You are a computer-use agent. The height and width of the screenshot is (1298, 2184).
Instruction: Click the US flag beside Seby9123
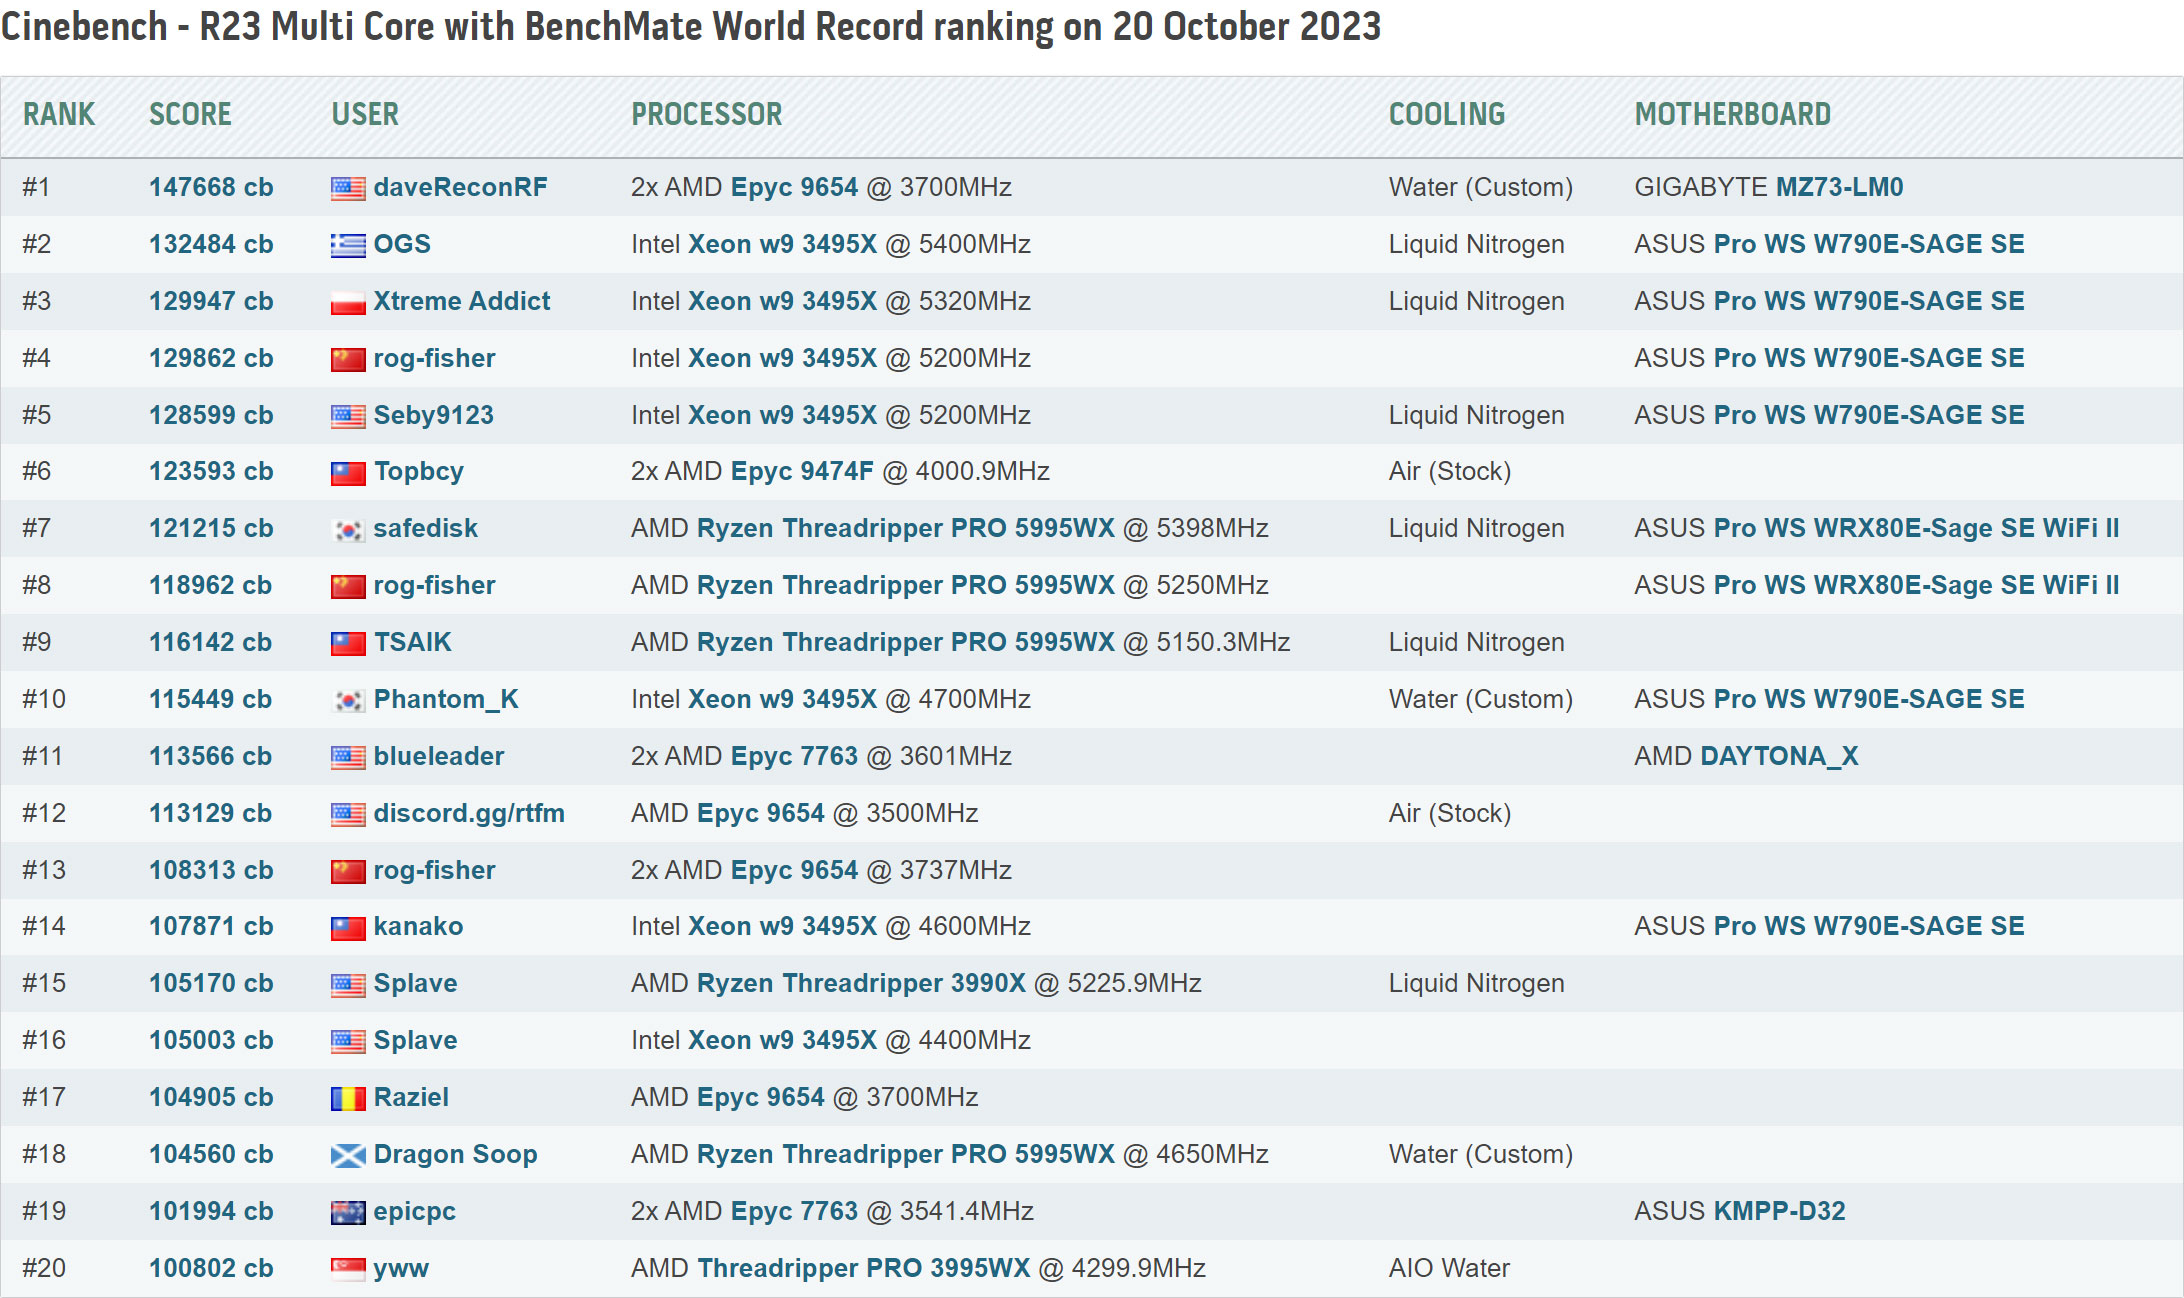348,416
